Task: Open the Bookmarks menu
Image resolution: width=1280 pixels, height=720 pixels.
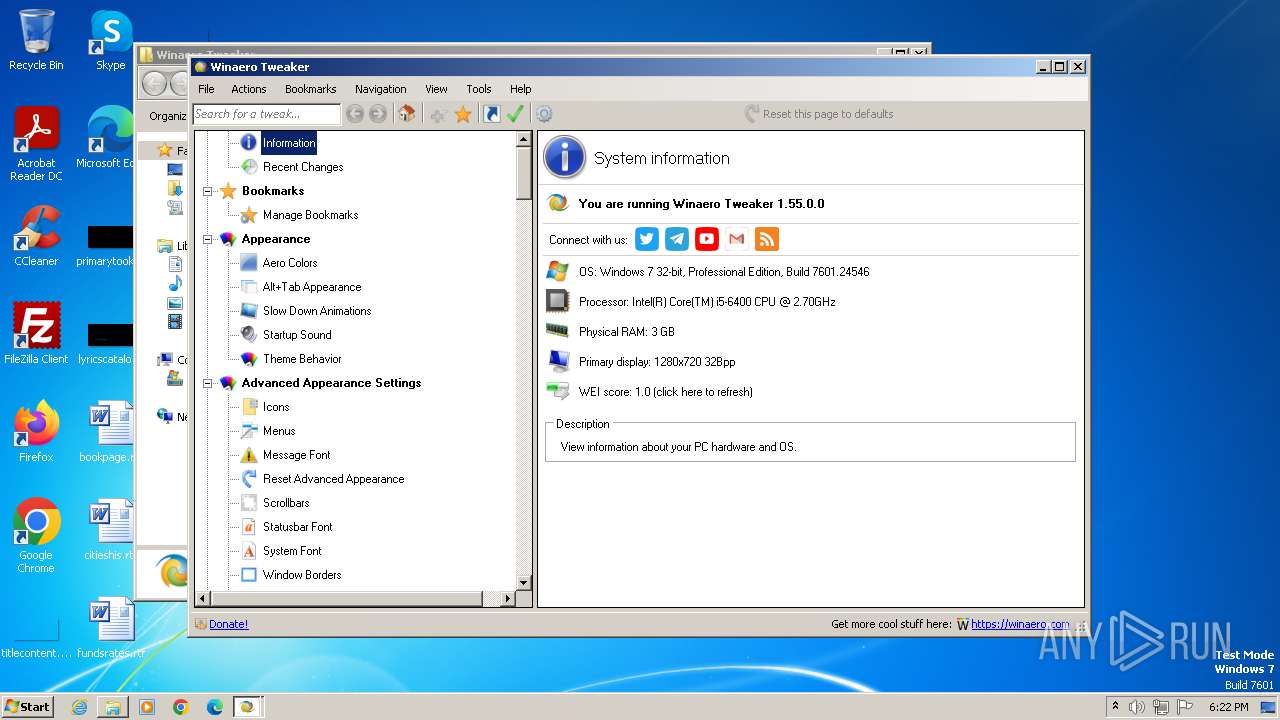Action: tap(311, 89)
